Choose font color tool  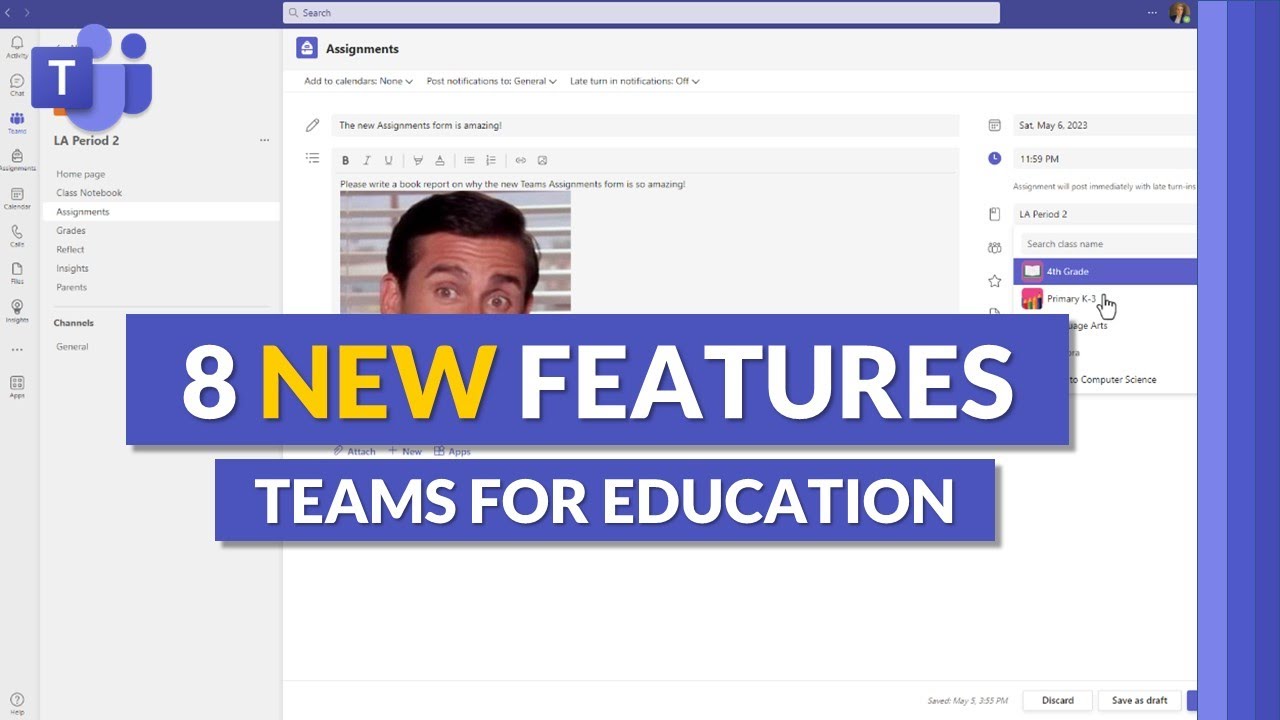point(440,160)
